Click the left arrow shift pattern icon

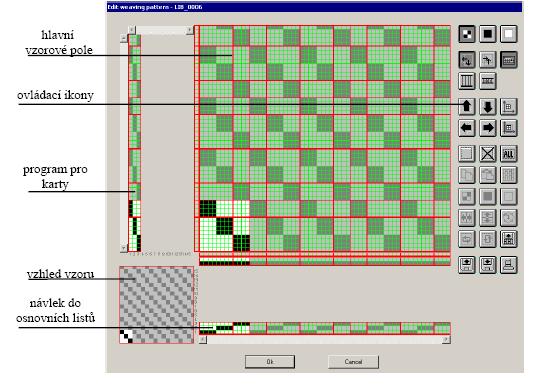(466, 128)
